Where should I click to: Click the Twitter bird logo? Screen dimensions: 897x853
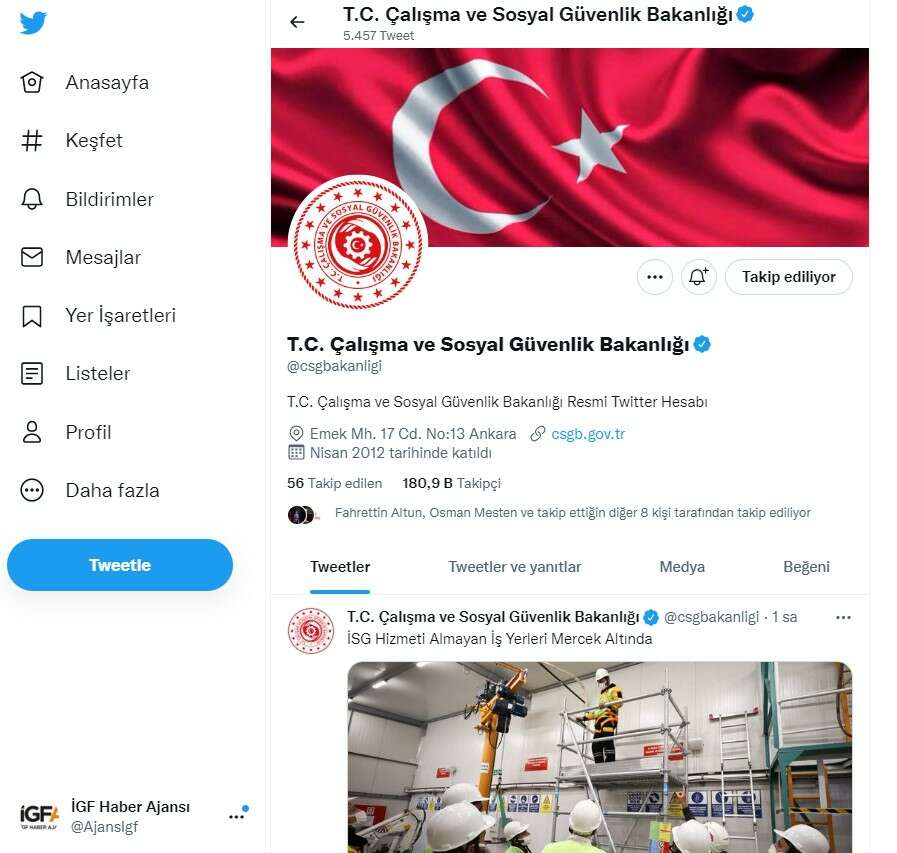pyautogui.click(x=33, y=23)
